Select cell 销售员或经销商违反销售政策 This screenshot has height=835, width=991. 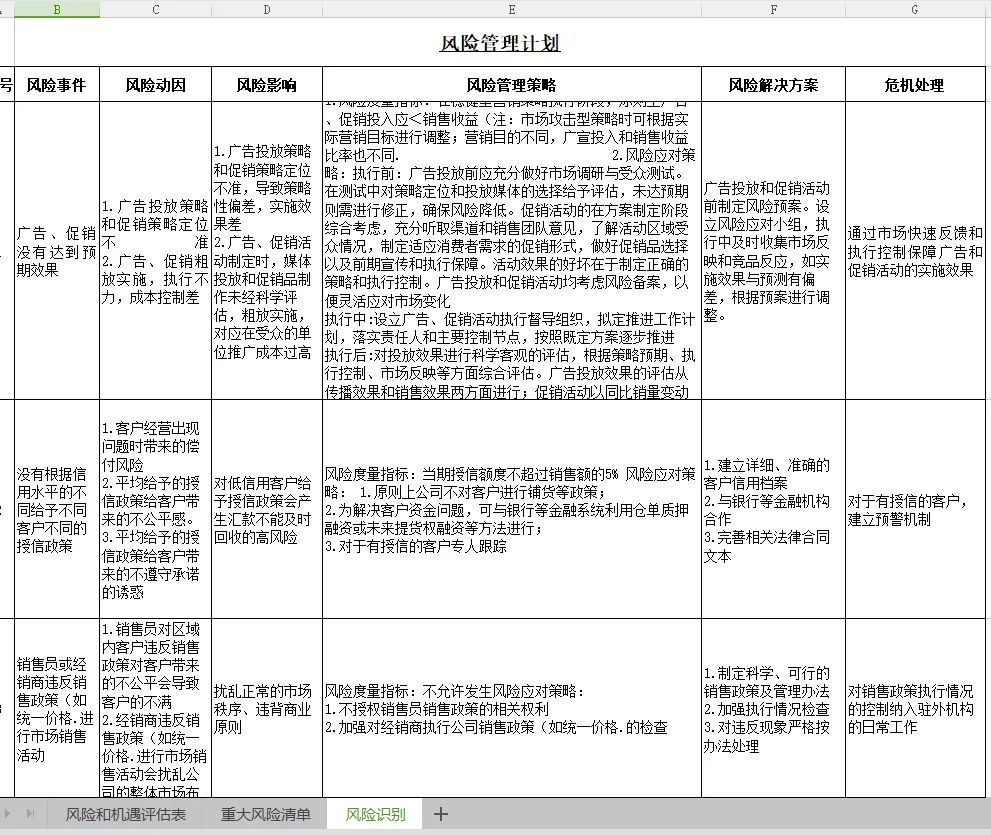[57, 709]
